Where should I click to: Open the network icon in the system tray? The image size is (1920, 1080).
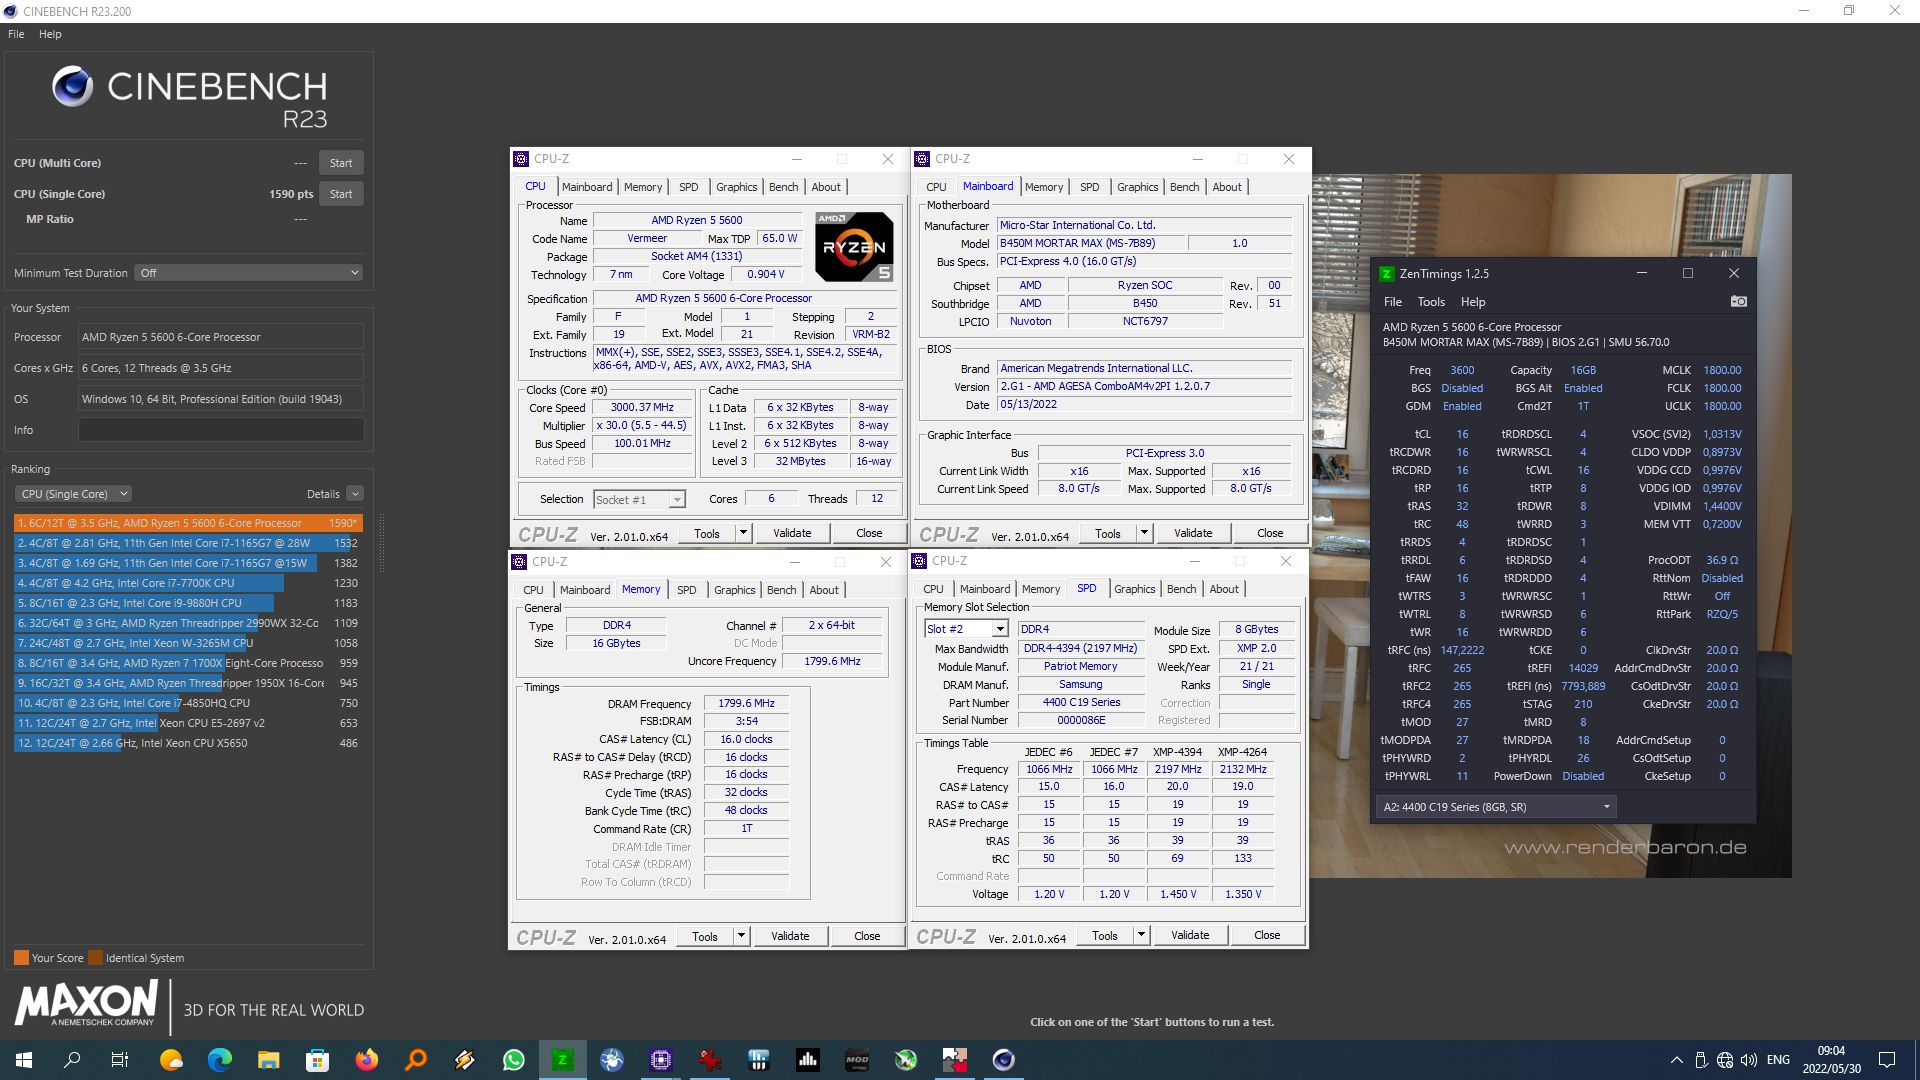(x=1725, y=1060)
